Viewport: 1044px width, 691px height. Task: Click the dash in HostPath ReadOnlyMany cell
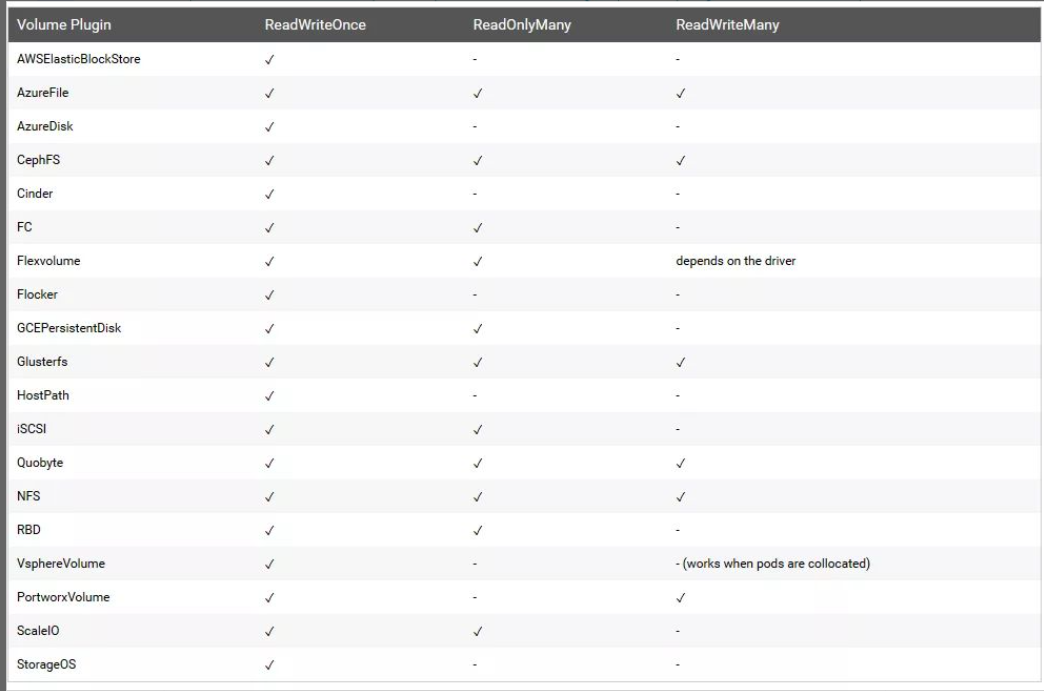tap(475, 395)
